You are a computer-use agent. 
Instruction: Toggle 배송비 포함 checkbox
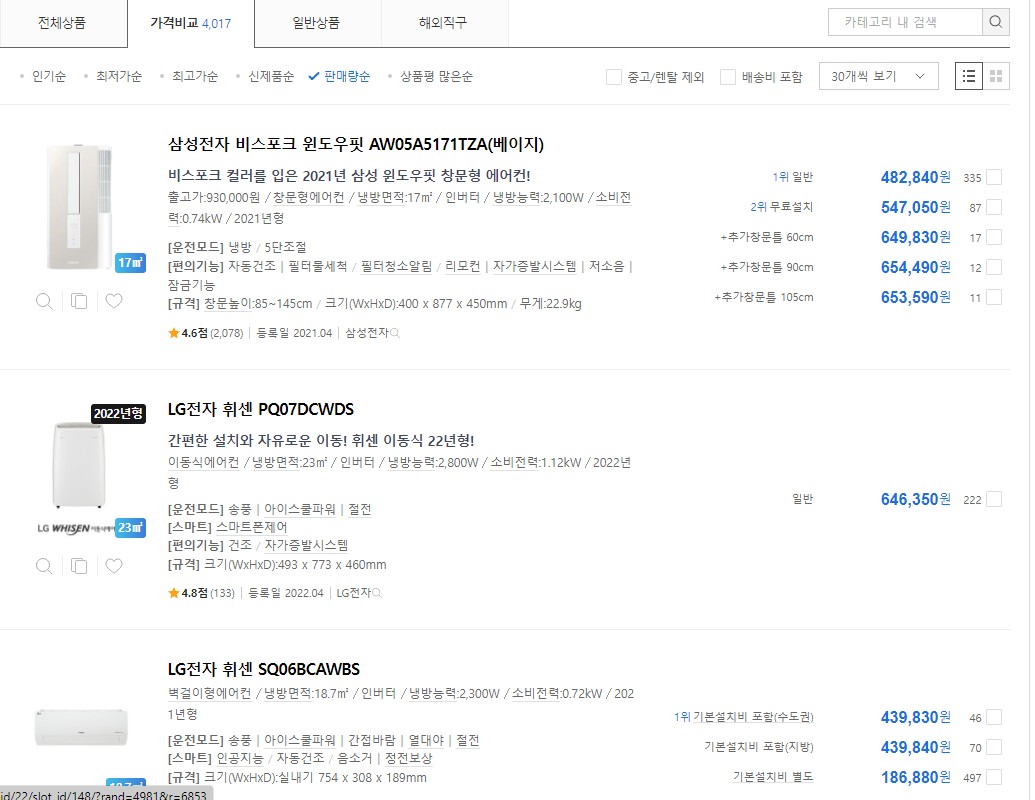click(x=728, y=77)
